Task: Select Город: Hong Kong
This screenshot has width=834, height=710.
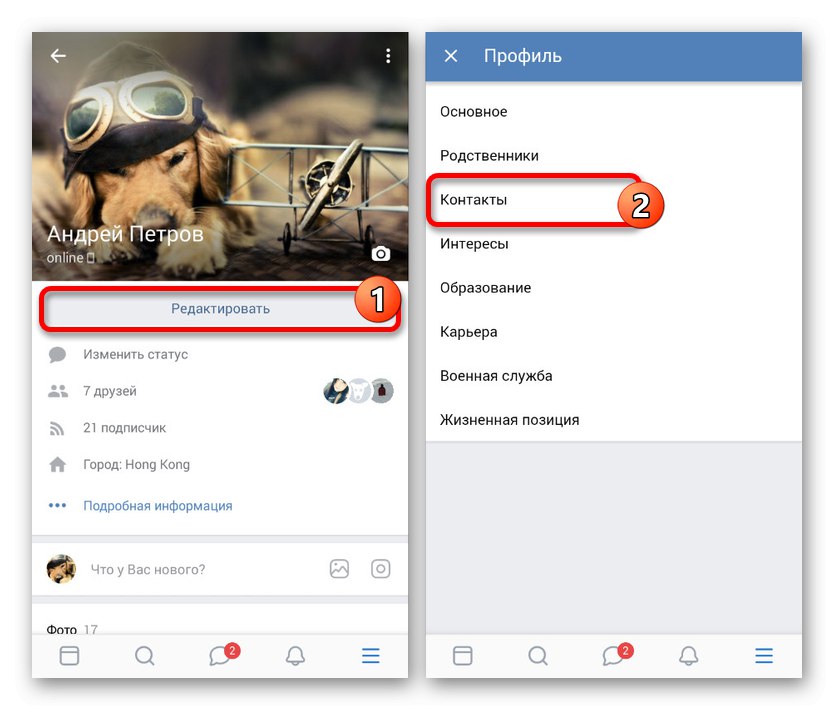Action: click(136, 465)
